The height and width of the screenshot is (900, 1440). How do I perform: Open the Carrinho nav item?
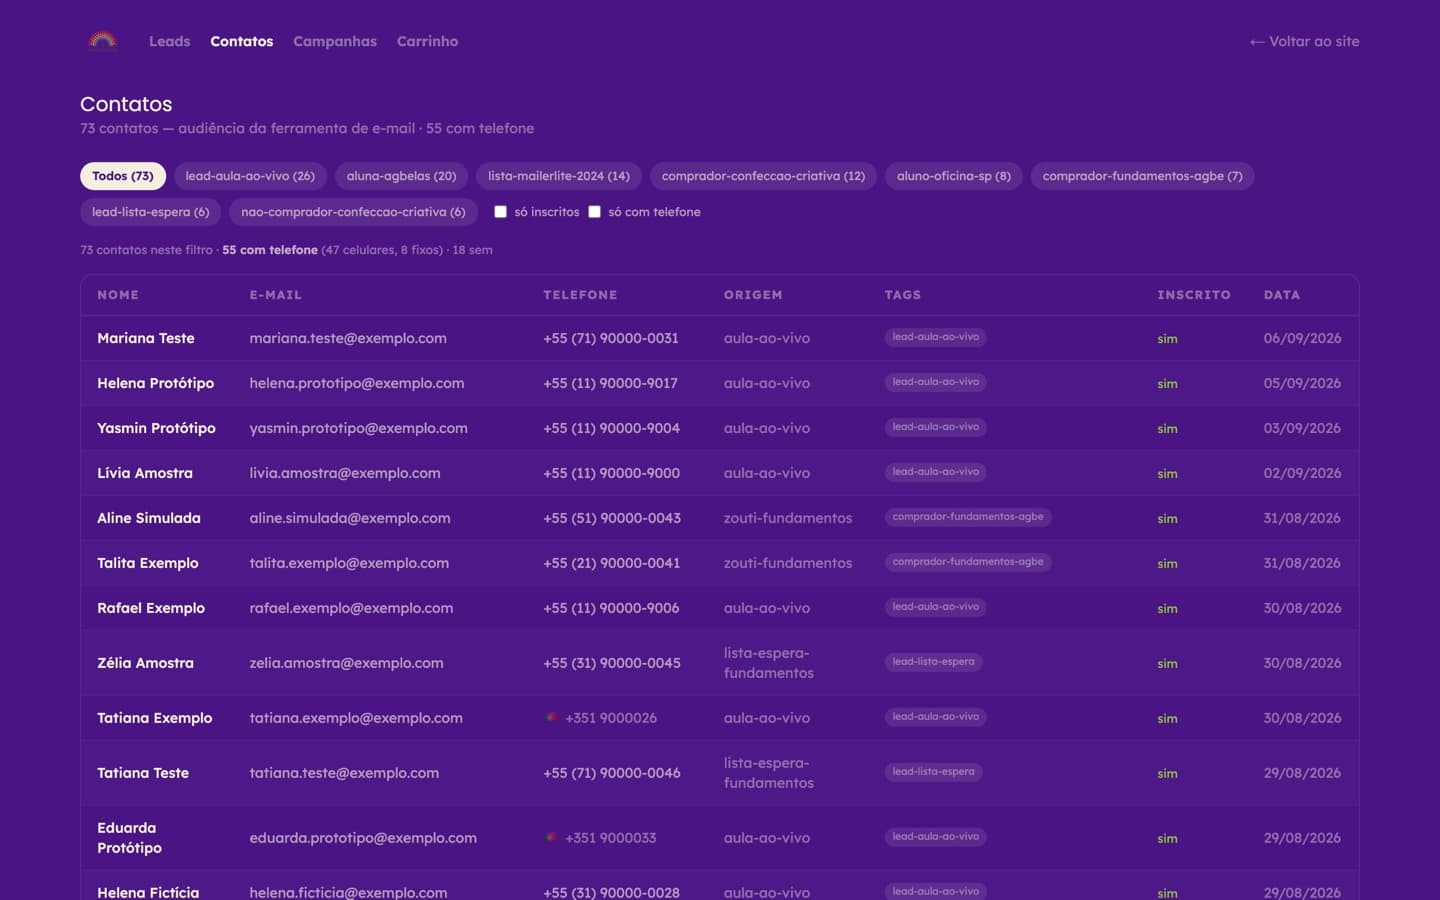coord(427,41)
